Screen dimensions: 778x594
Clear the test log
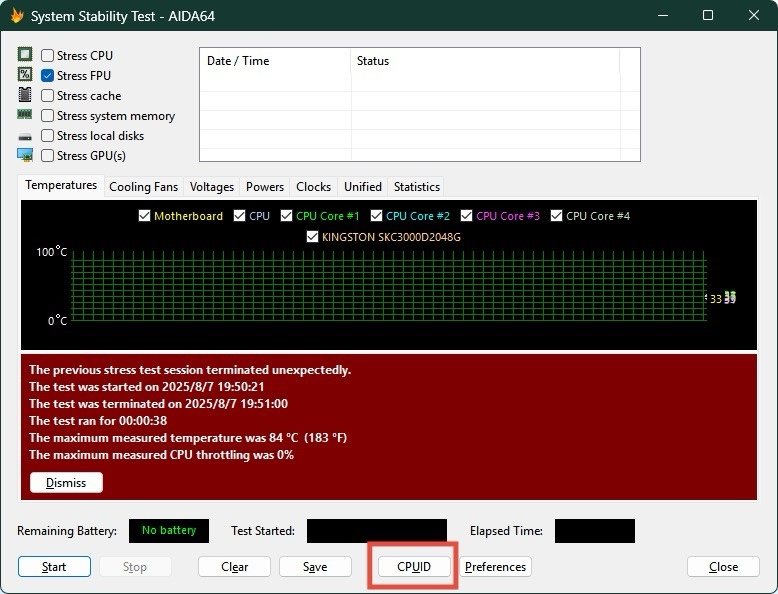coord(234,567)
